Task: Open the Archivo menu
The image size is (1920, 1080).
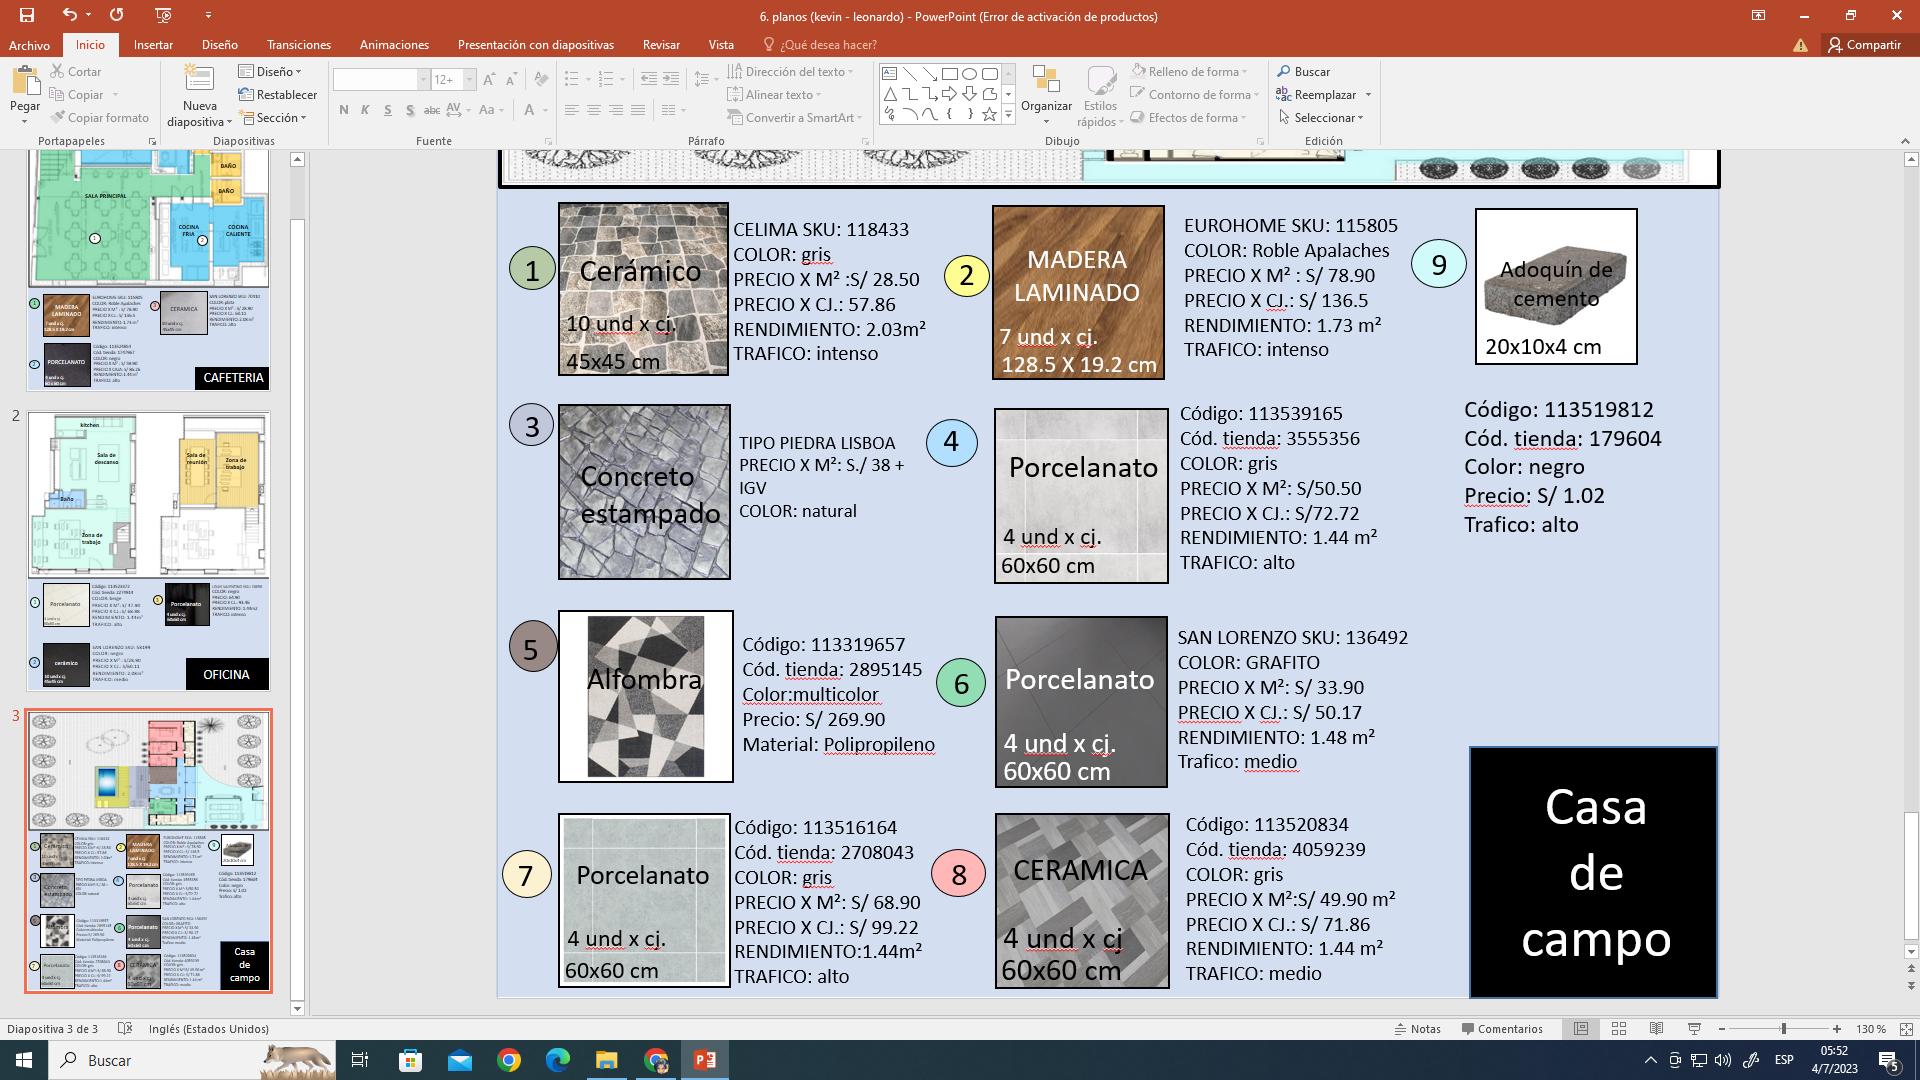Action: click(29, 45)
